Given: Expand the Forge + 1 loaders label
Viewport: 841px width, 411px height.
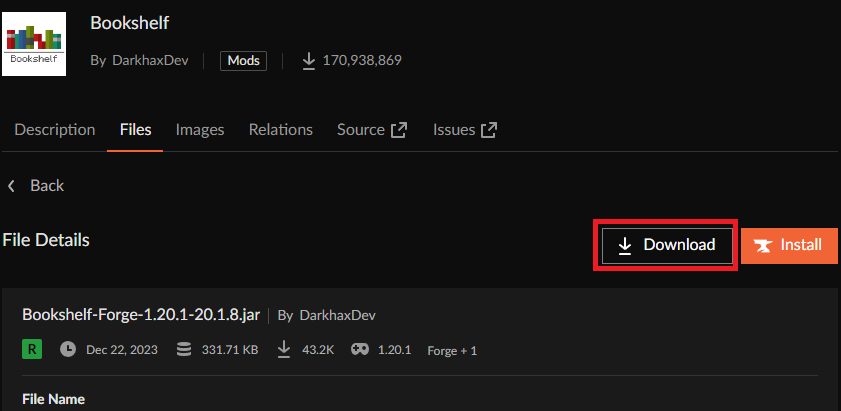Looking at the screenshot, I should (x=452, y=351).
